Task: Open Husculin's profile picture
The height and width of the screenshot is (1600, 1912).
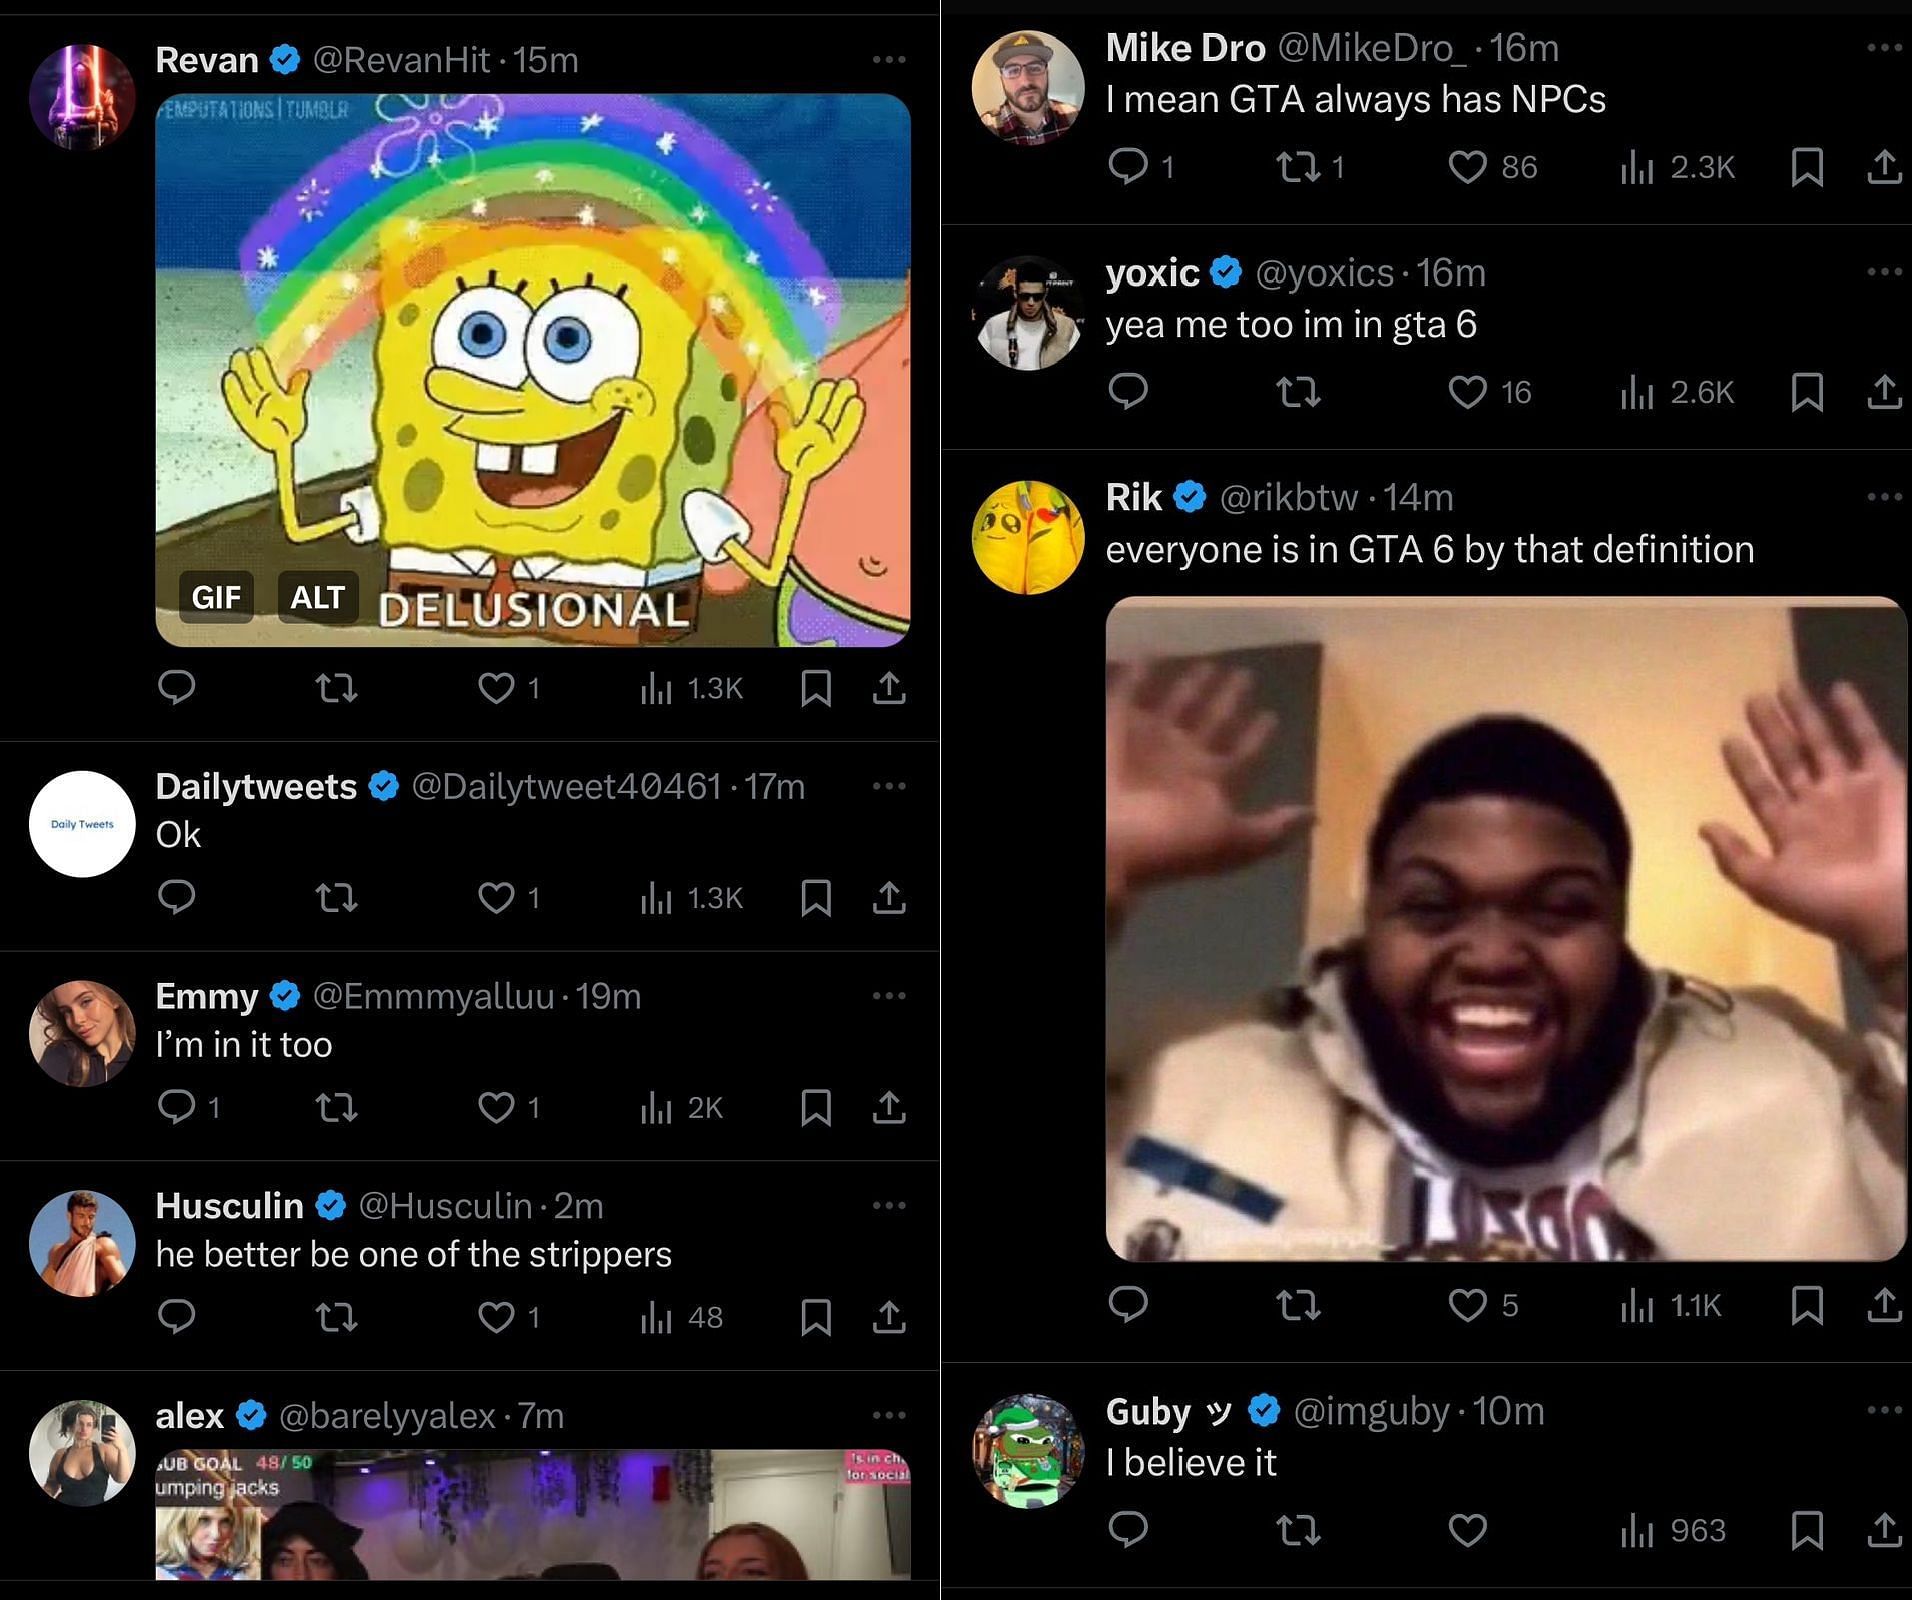Action: pyautogui.click(x=82, y=1243)
